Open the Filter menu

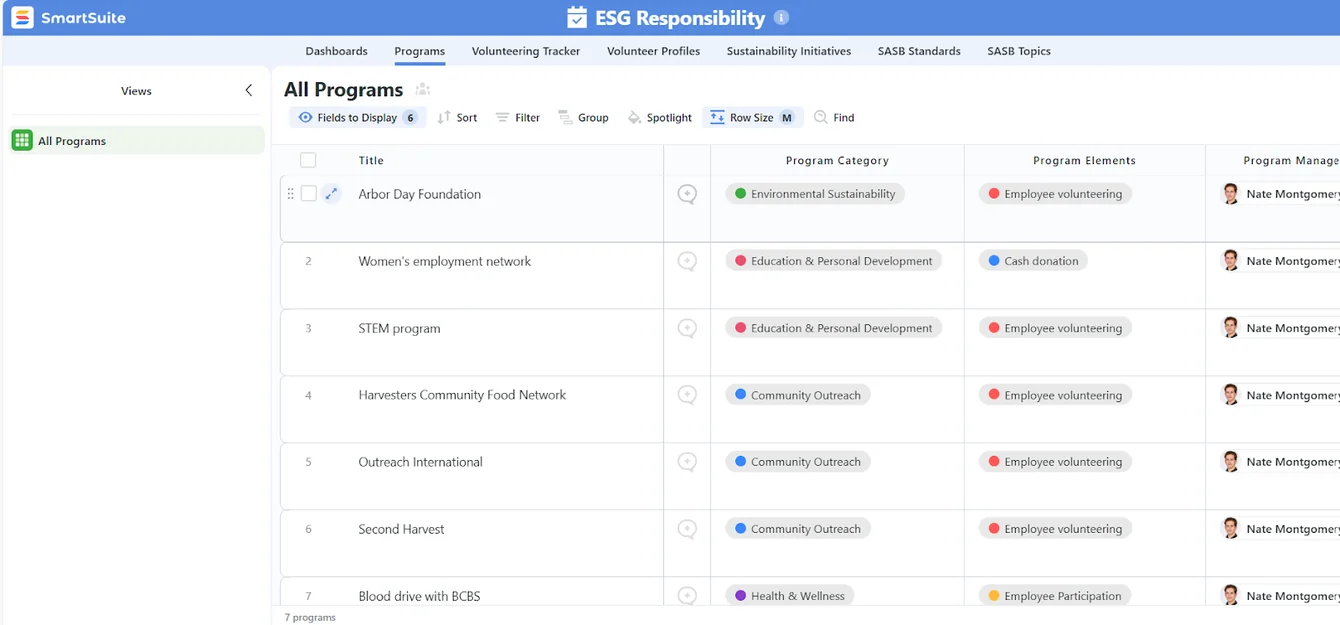tap(518, 117)
